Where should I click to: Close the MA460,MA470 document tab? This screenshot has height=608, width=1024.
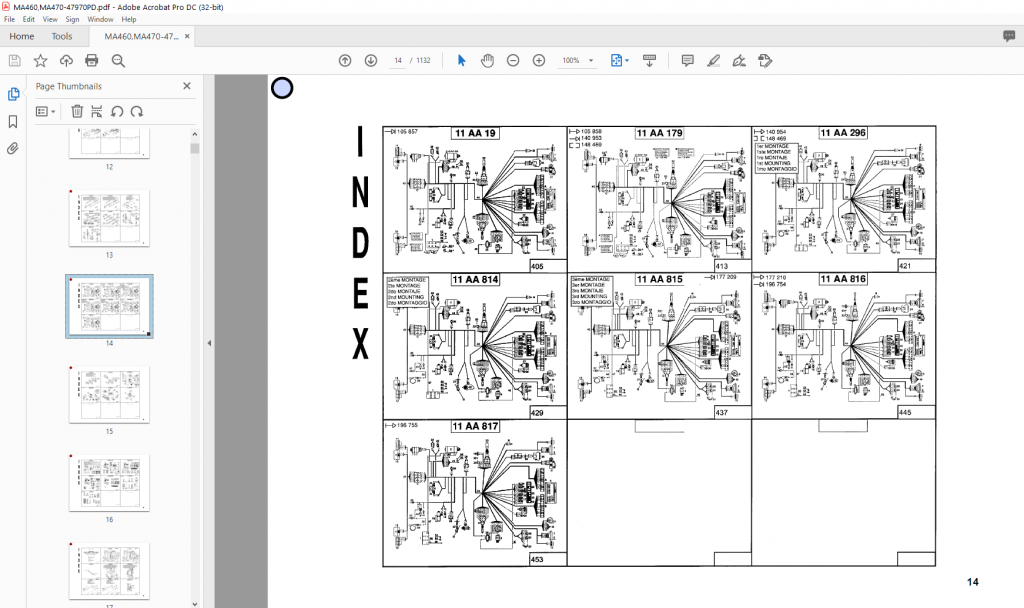pyautogui.click(x=187, y=37)
